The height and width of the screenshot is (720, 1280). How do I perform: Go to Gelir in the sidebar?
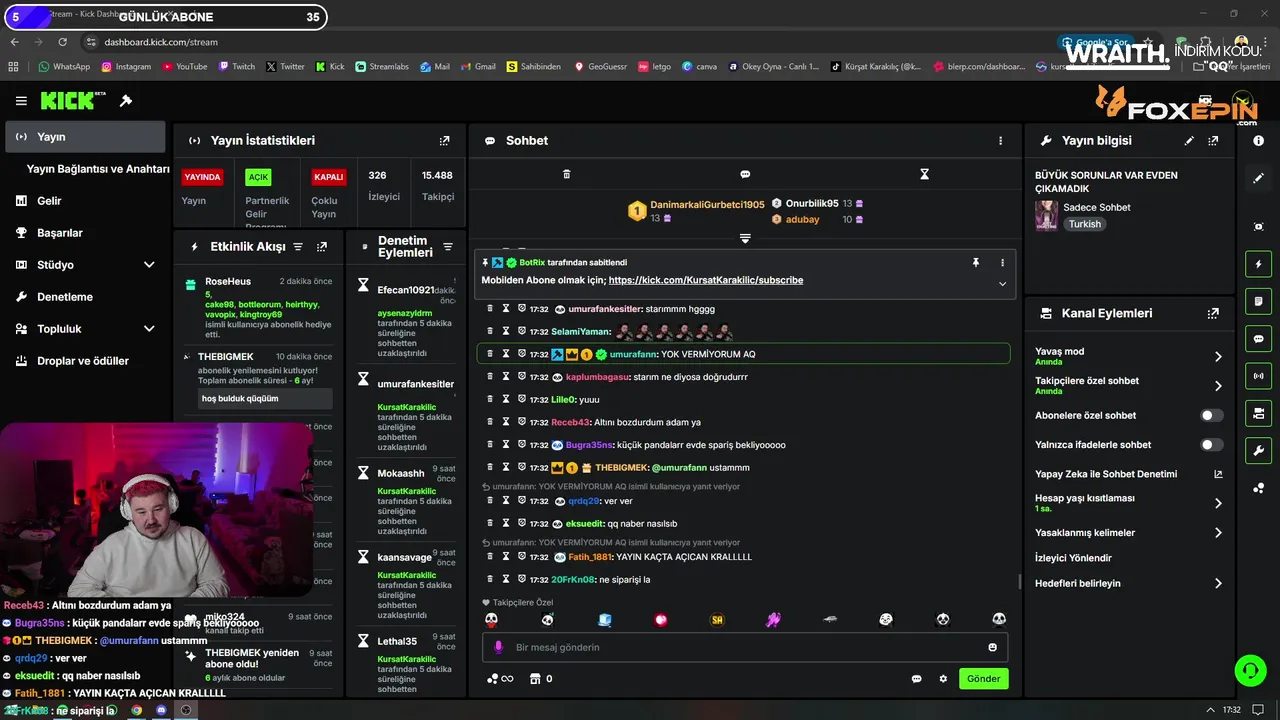(x=85, y=201)
